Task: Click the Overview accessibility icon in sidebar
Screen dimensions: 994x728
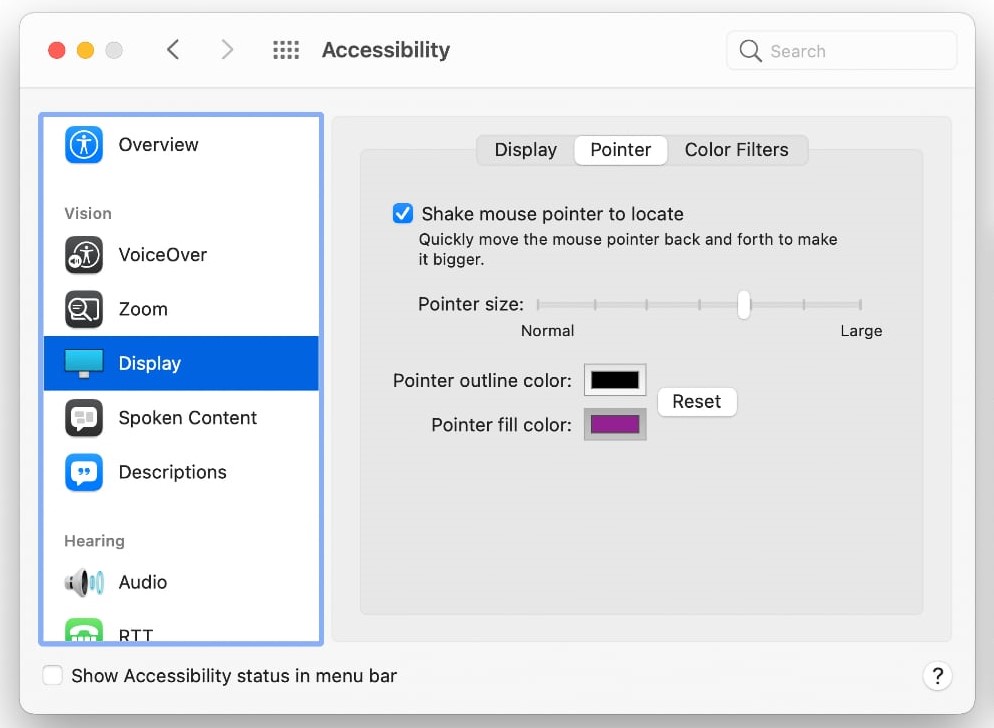Action: [x=84, y=145]
